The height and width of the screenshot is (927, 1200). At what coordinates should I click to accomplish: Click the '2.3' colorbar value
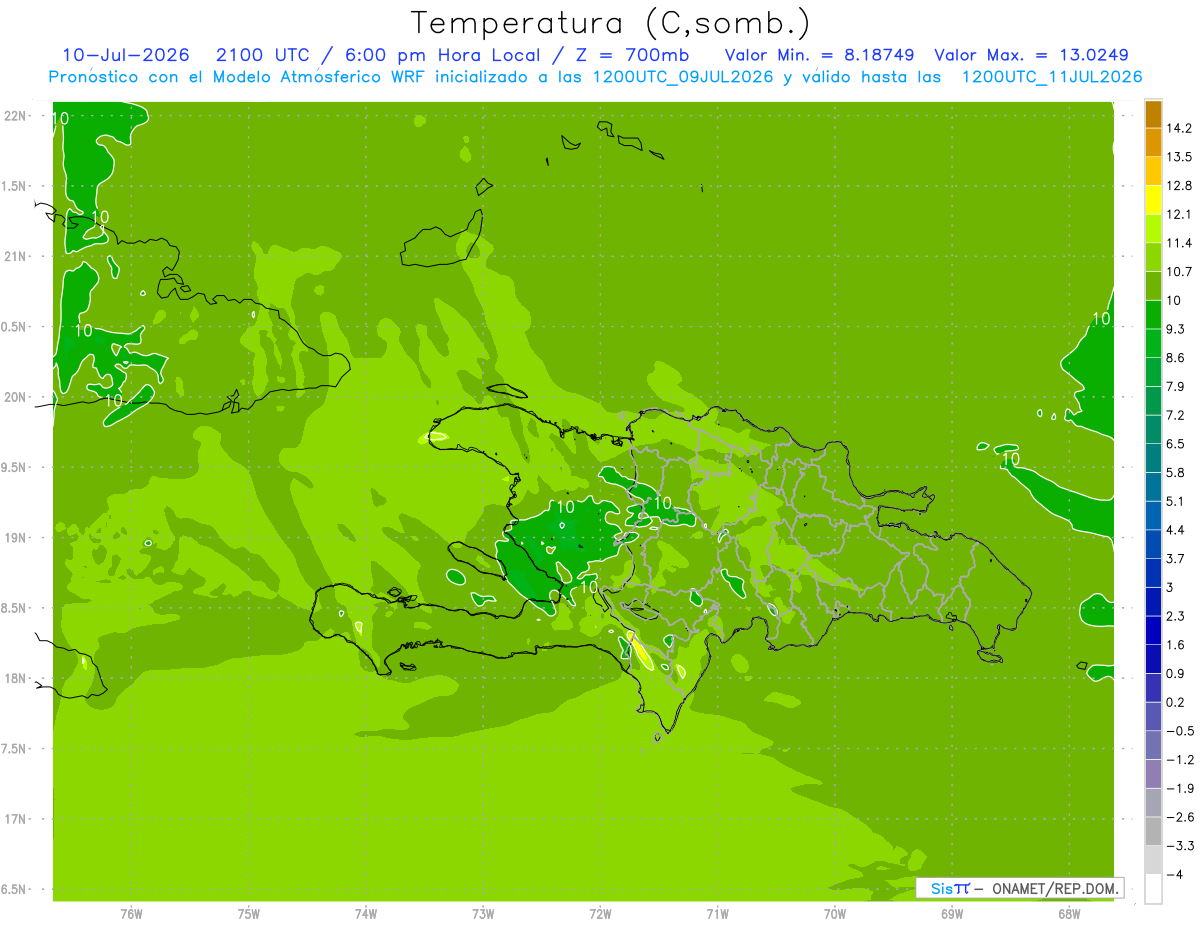pyautogui.click(x=1175, y=615)
